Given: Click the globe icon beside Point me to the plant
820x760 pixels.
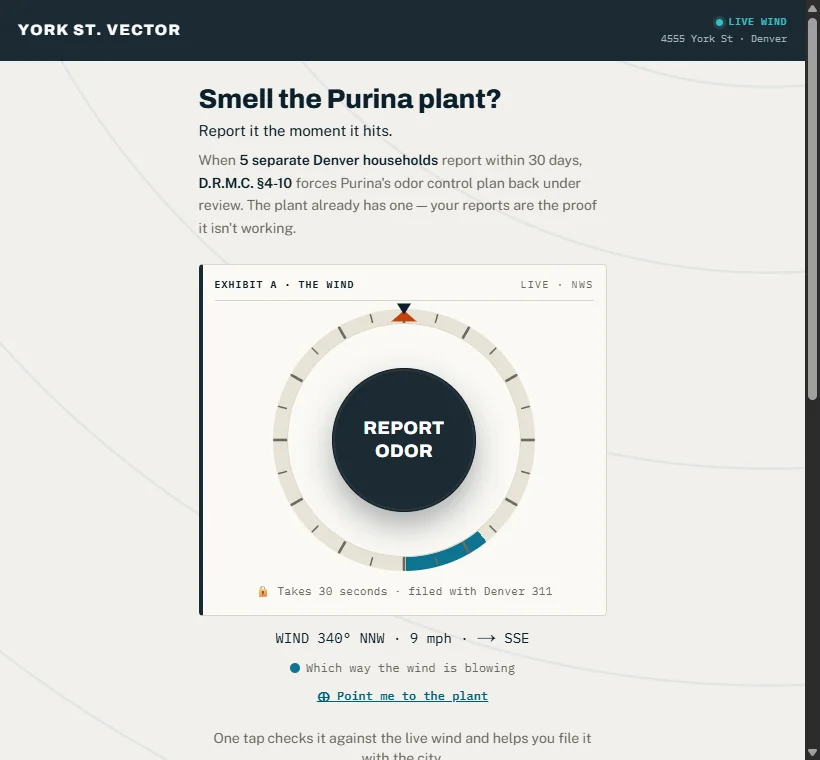Looking at the screenshot, I should pos(324,697).
